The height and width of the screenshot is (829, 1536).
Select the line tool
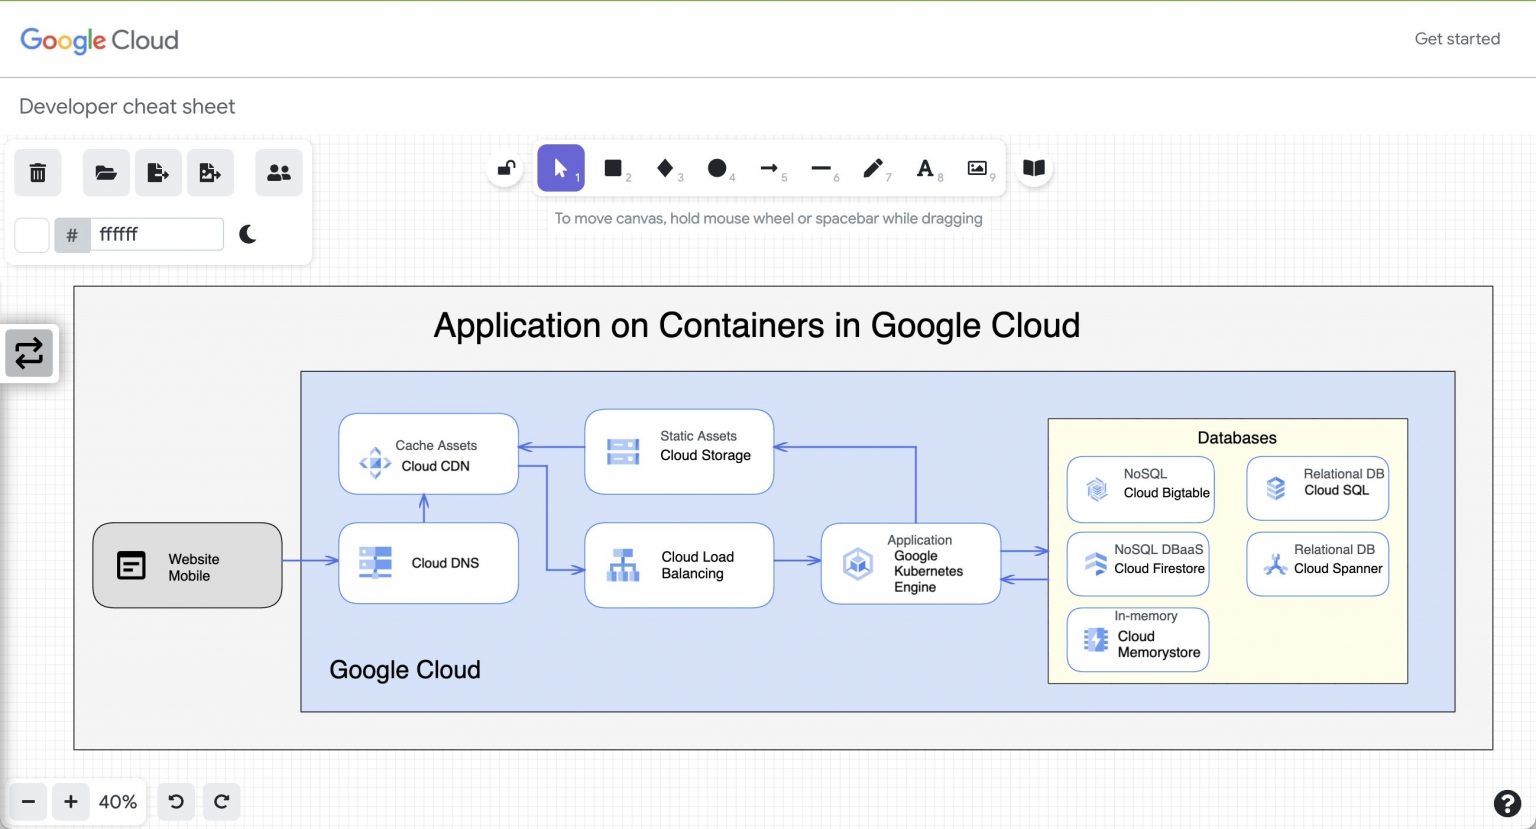(x=823, y=168)
